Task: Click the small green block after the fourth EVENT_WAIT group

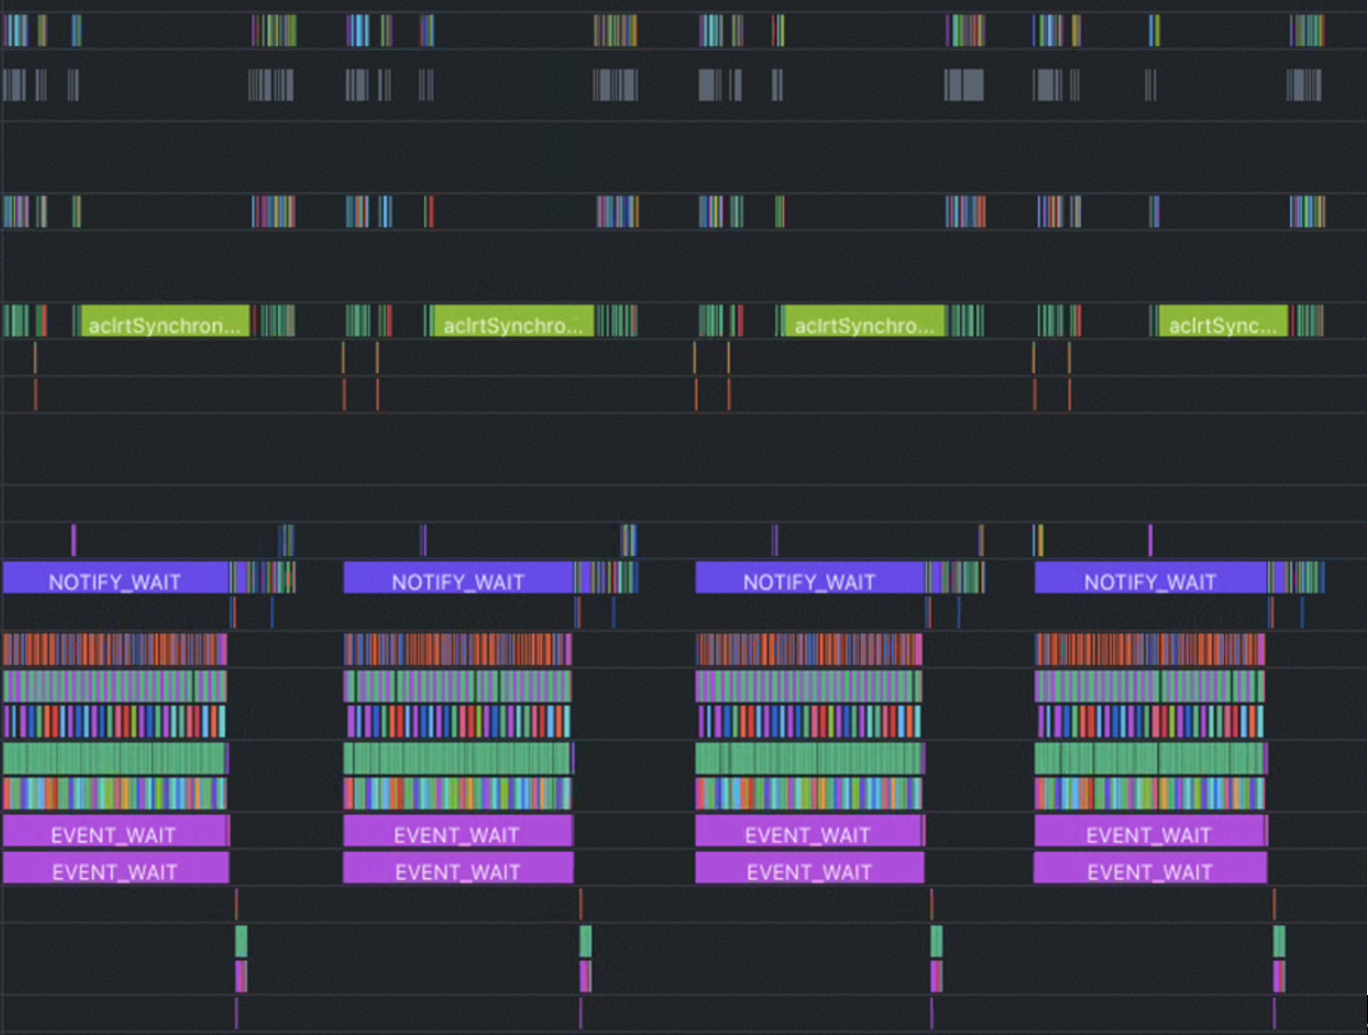Action: coord(1279,941)
